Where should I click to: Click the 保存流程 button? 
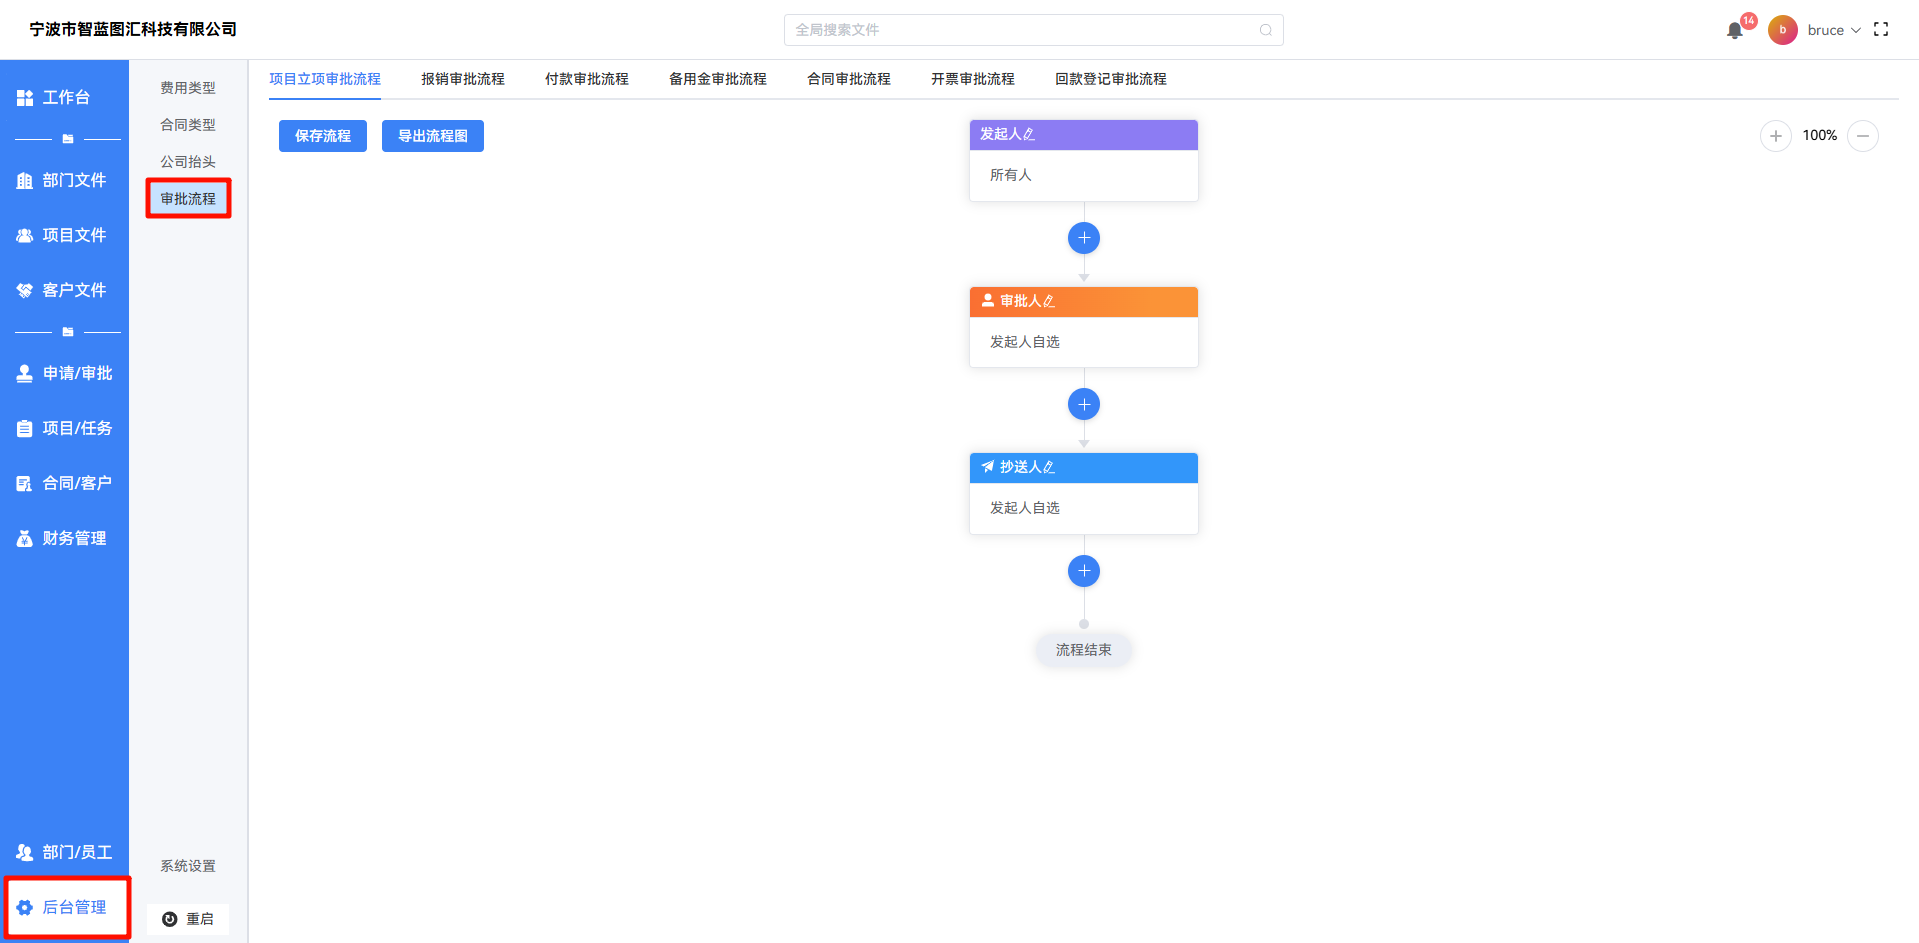pos(322,136)
